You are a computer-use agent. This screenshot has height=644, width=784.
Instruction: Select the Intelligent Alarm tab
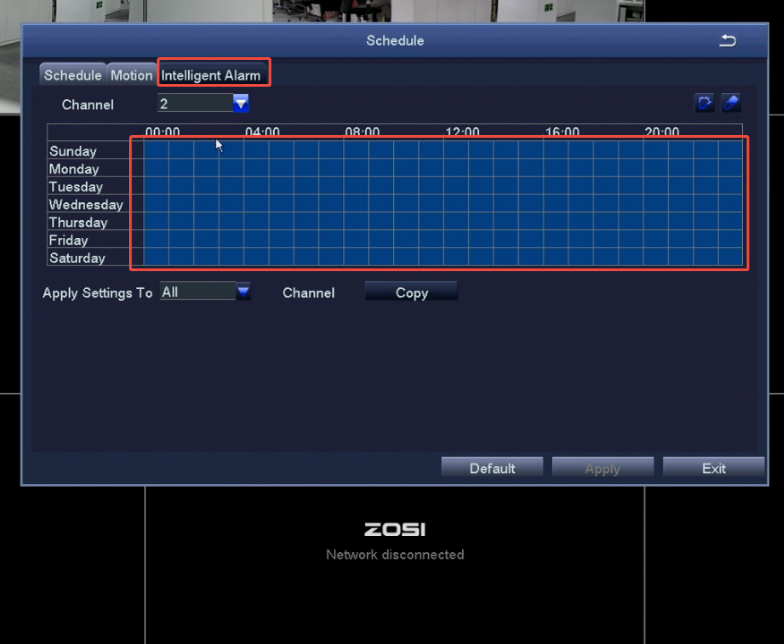[x=211, y=75]
